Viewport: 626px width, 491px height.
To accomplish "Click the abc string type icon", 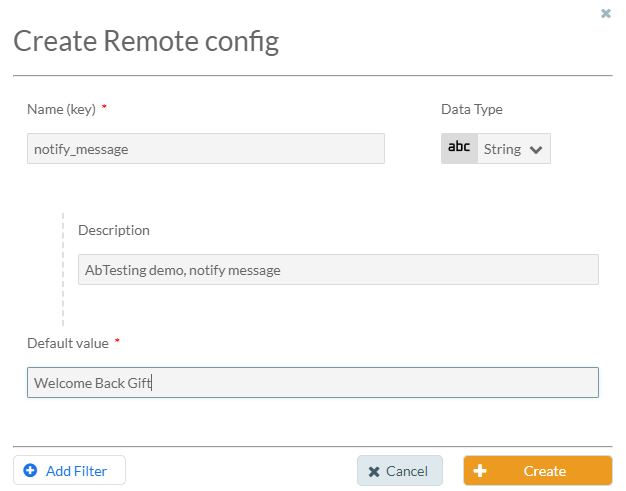I will [459, 148].
